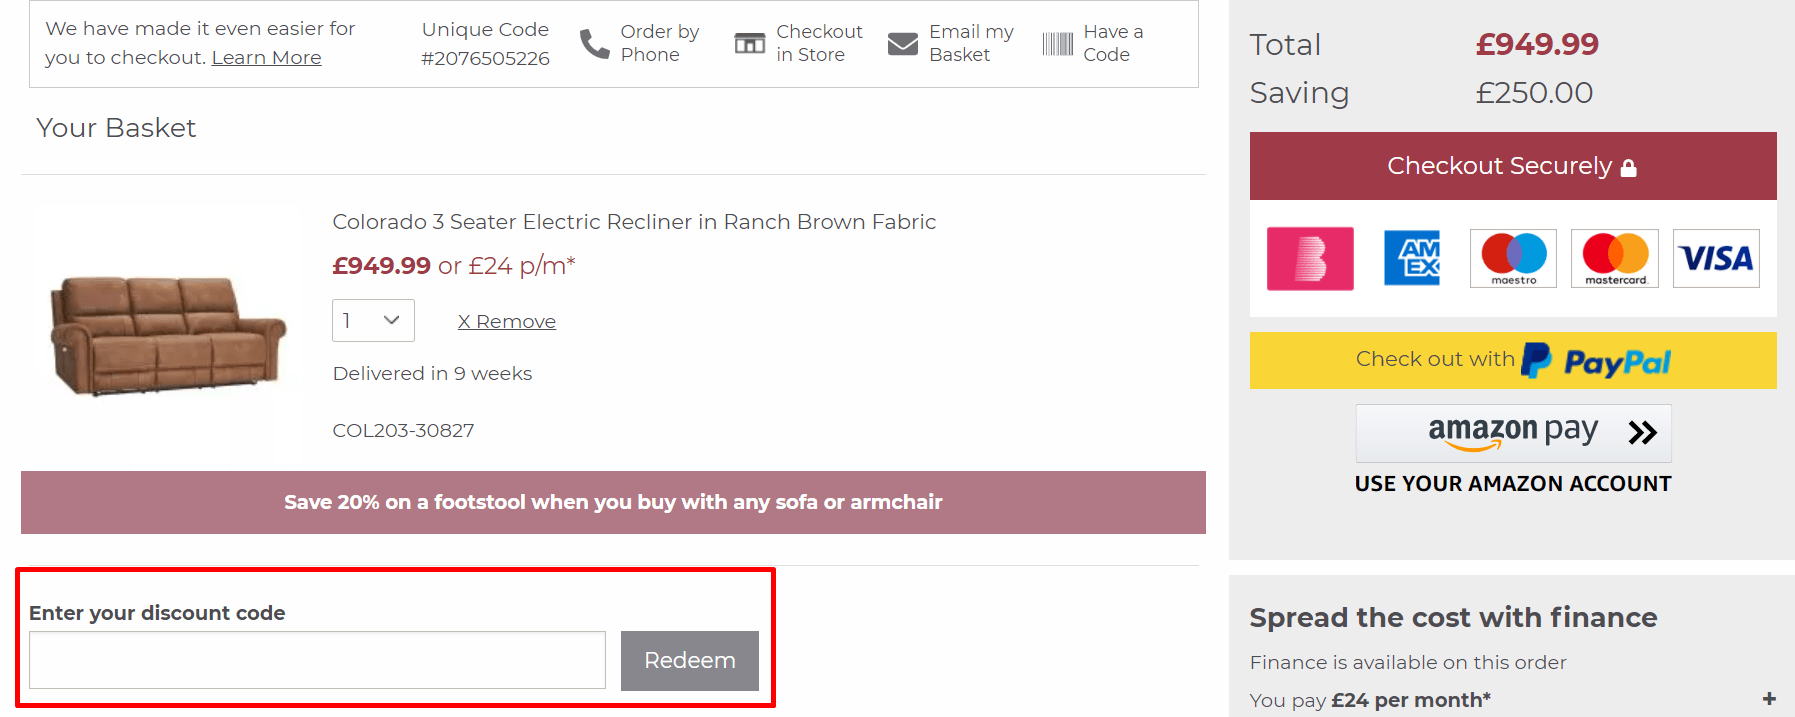The width and height of the screenshot is (1795, 717).
Task: Remove the Colorado recliner from basket
Action: (x=506, y=322)
